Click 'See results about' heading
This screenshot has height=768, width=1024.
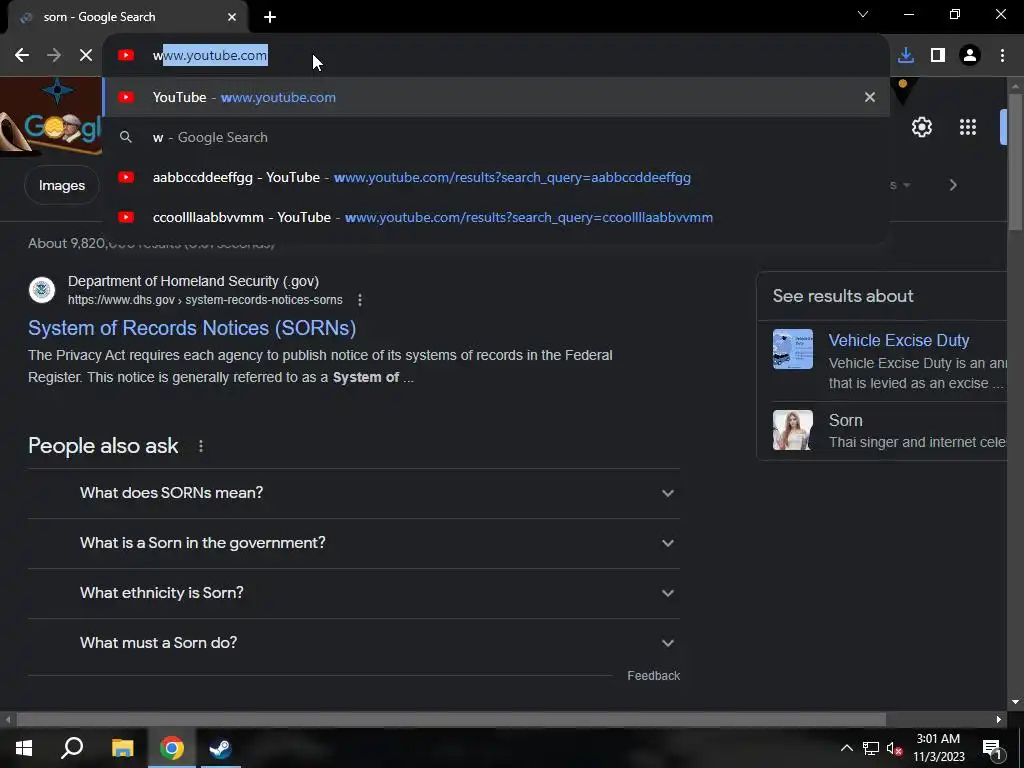pyautogui.click(x=843, y=296)
